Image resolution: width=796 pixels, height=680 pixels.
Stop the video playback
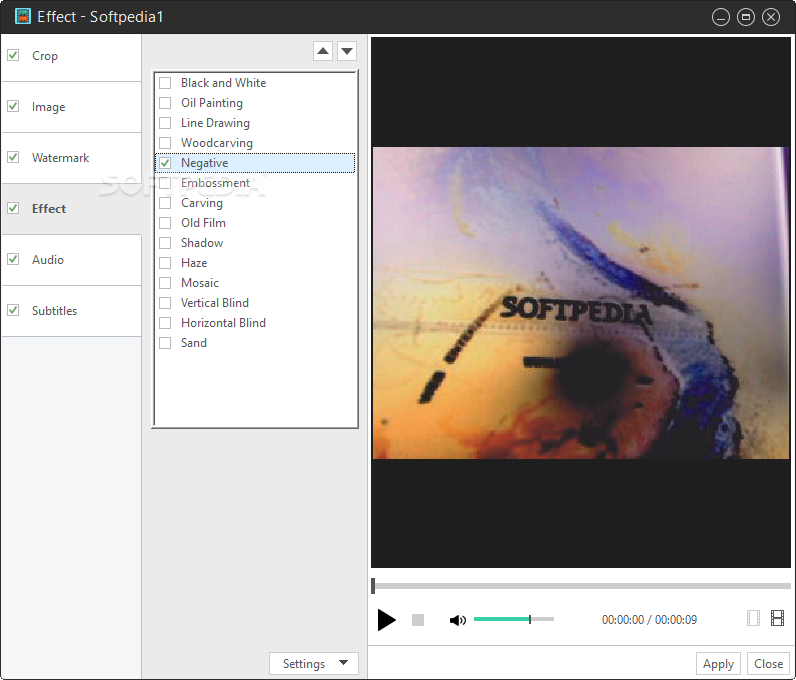pyautogui.click(x=418, y=620)
